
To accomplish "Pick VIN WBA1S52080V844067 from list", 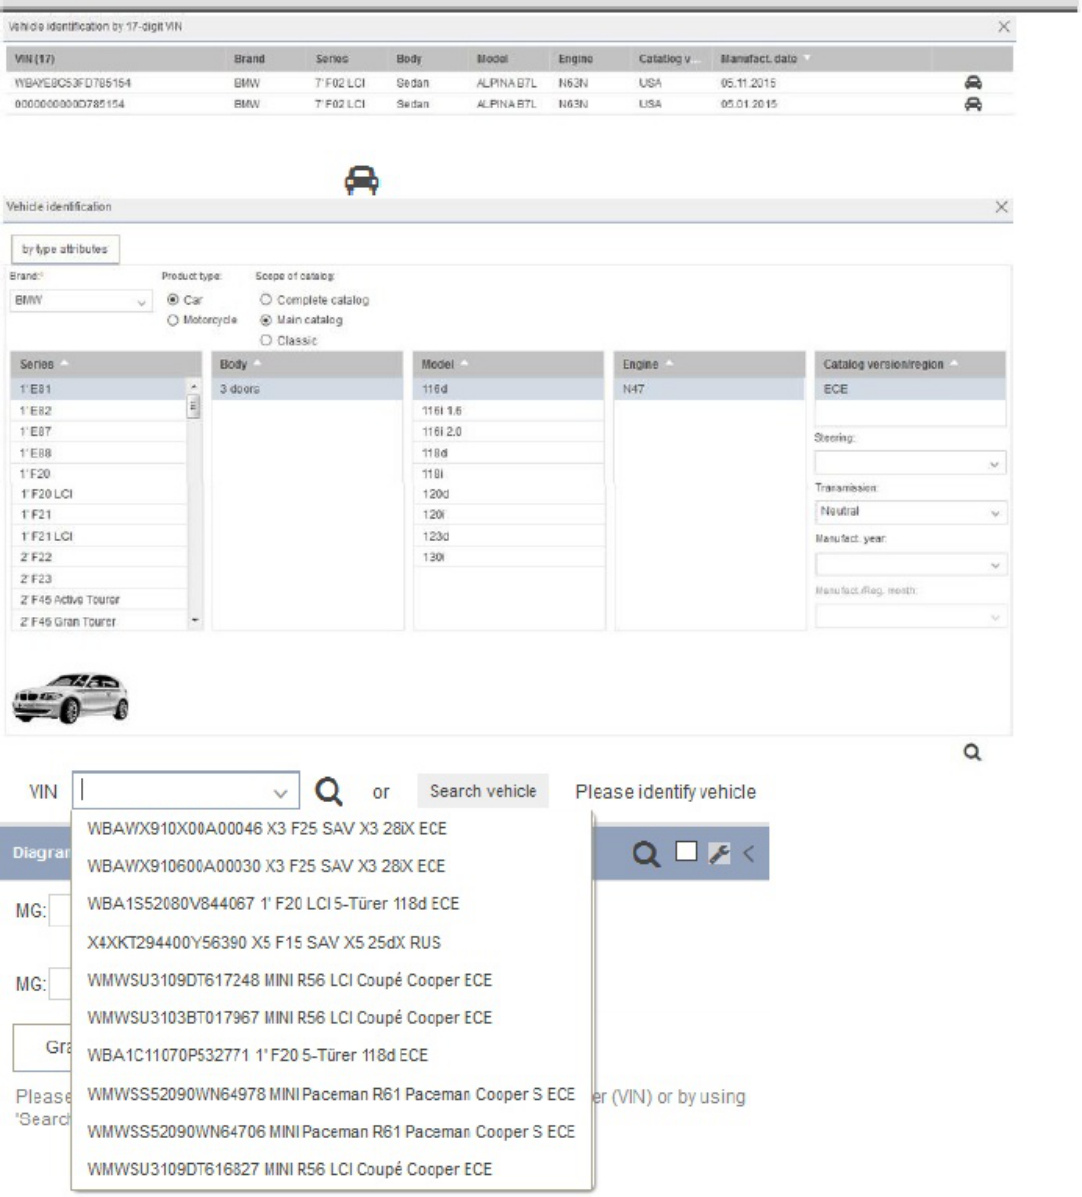I will [x=331, y=904].
